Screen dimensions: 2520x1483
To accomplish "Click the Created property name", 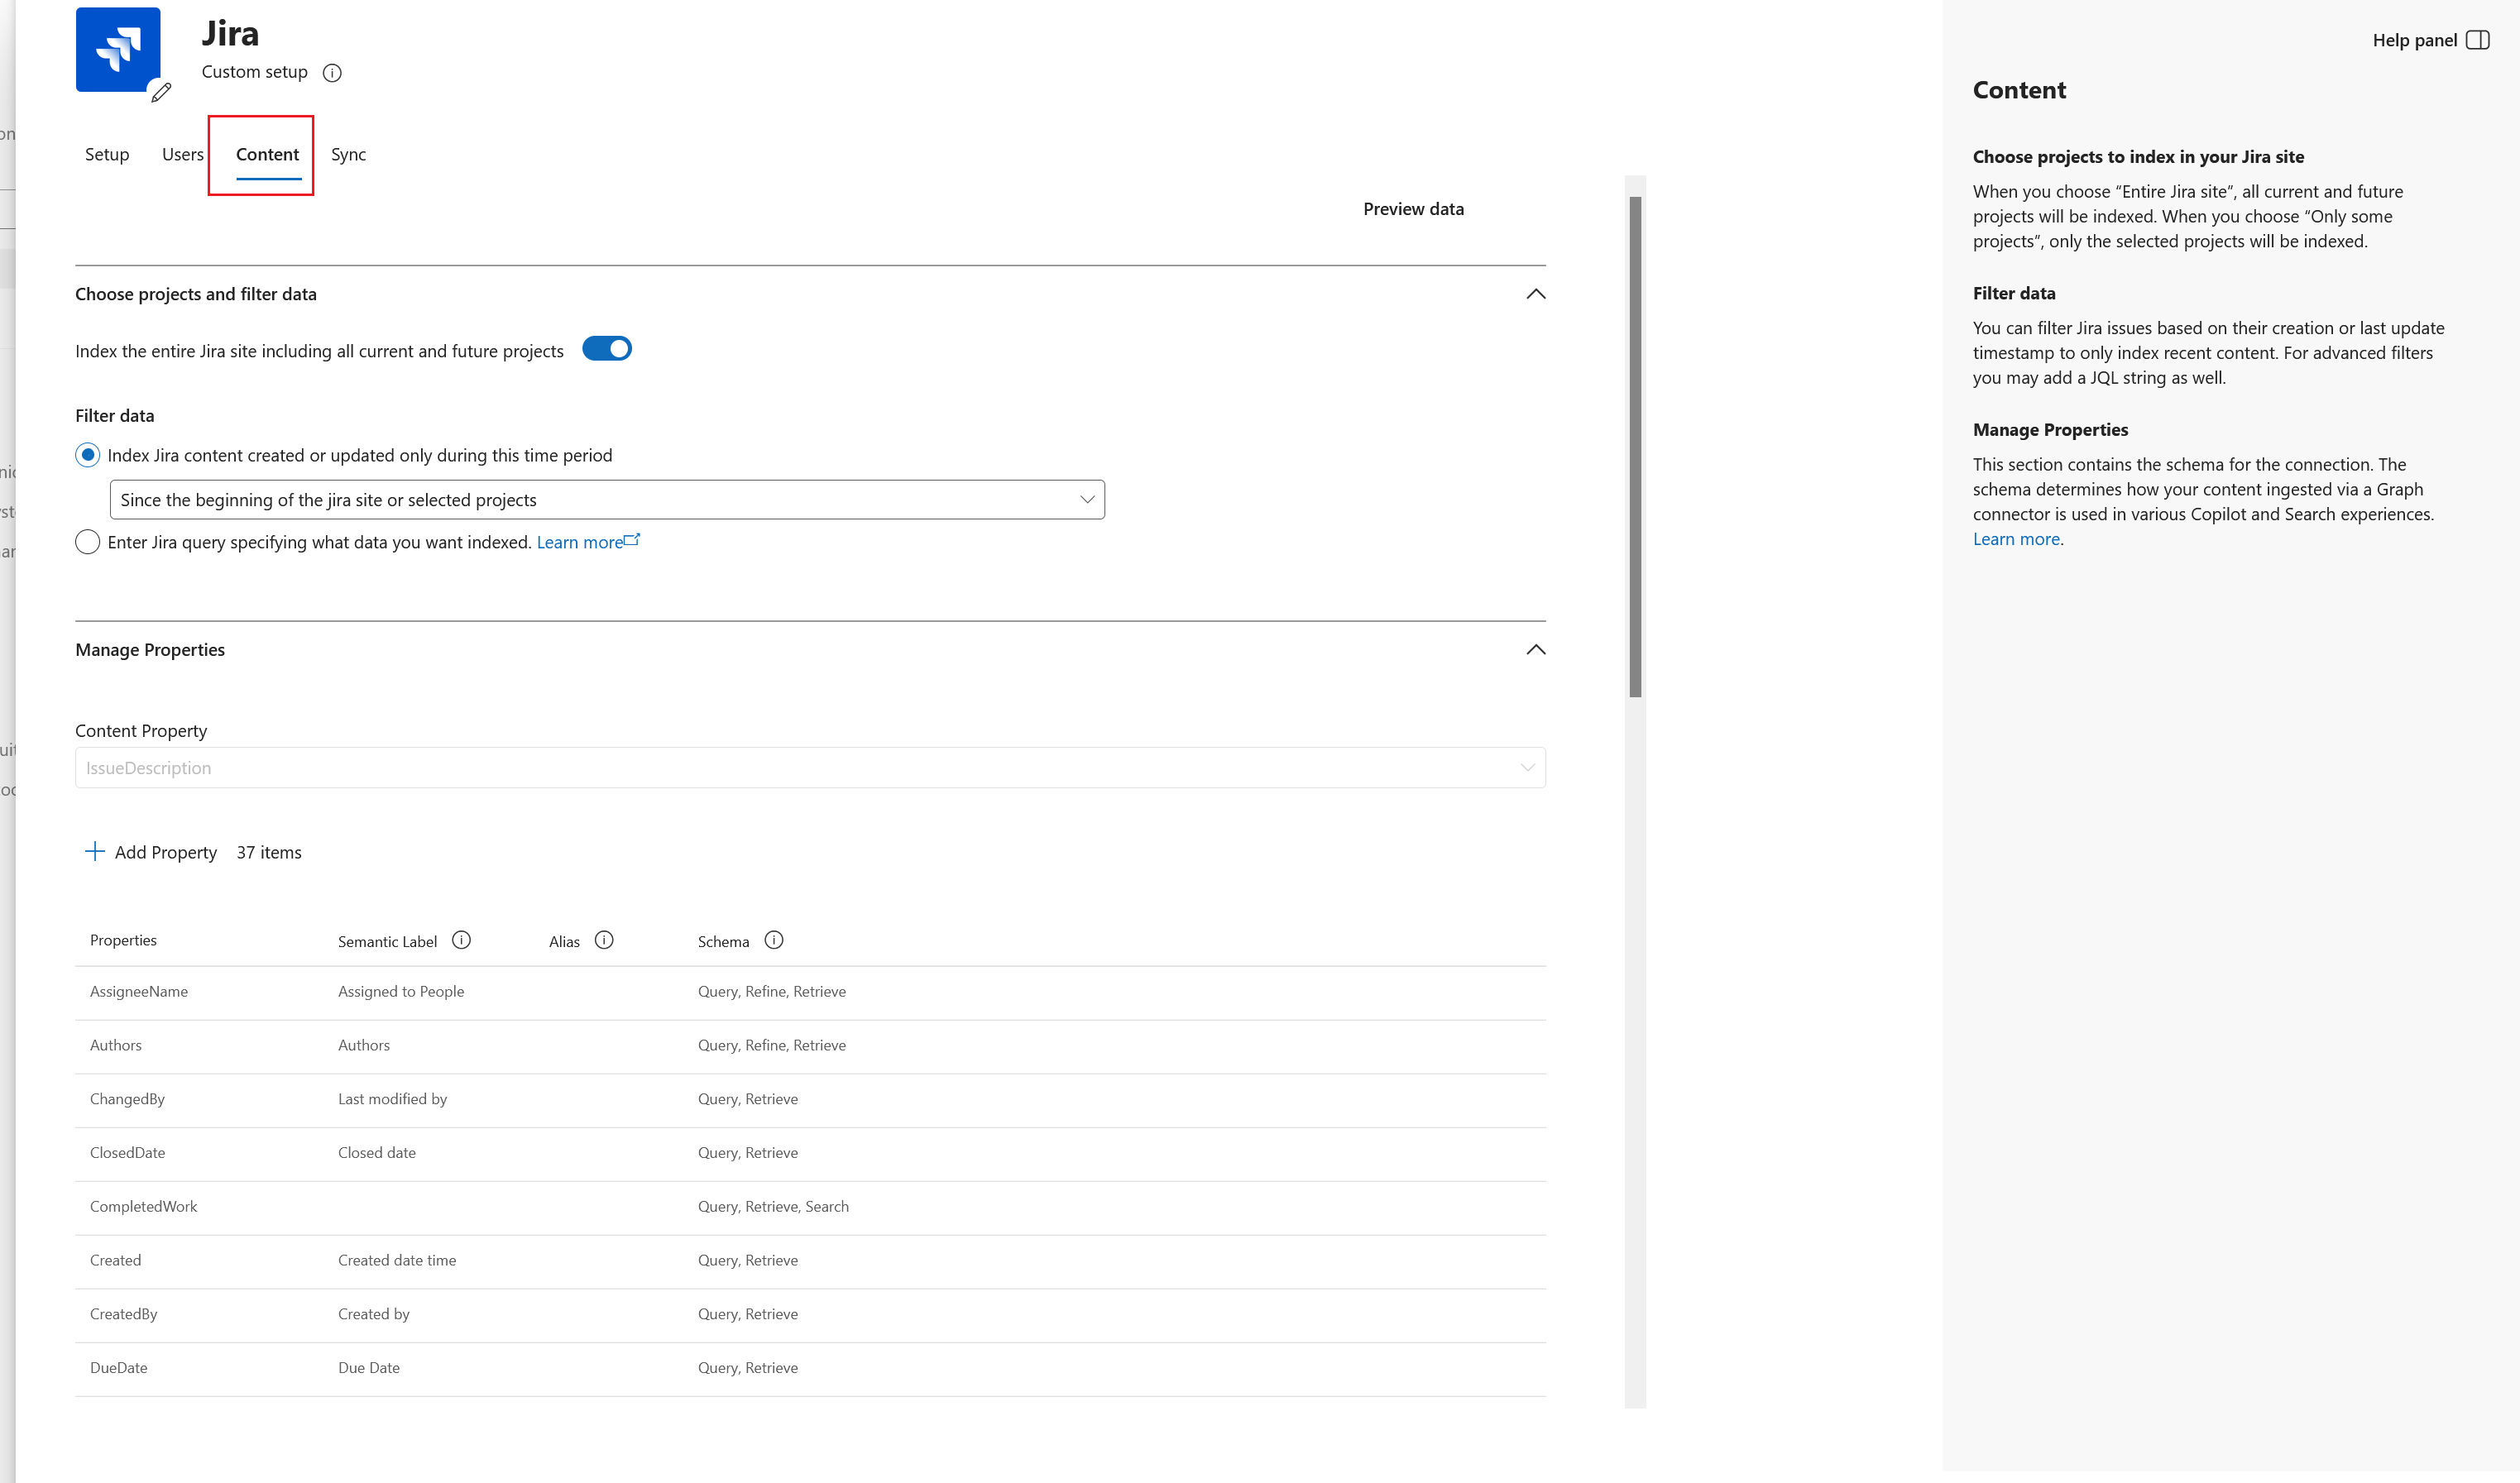I will click(x=115, y=1260).
